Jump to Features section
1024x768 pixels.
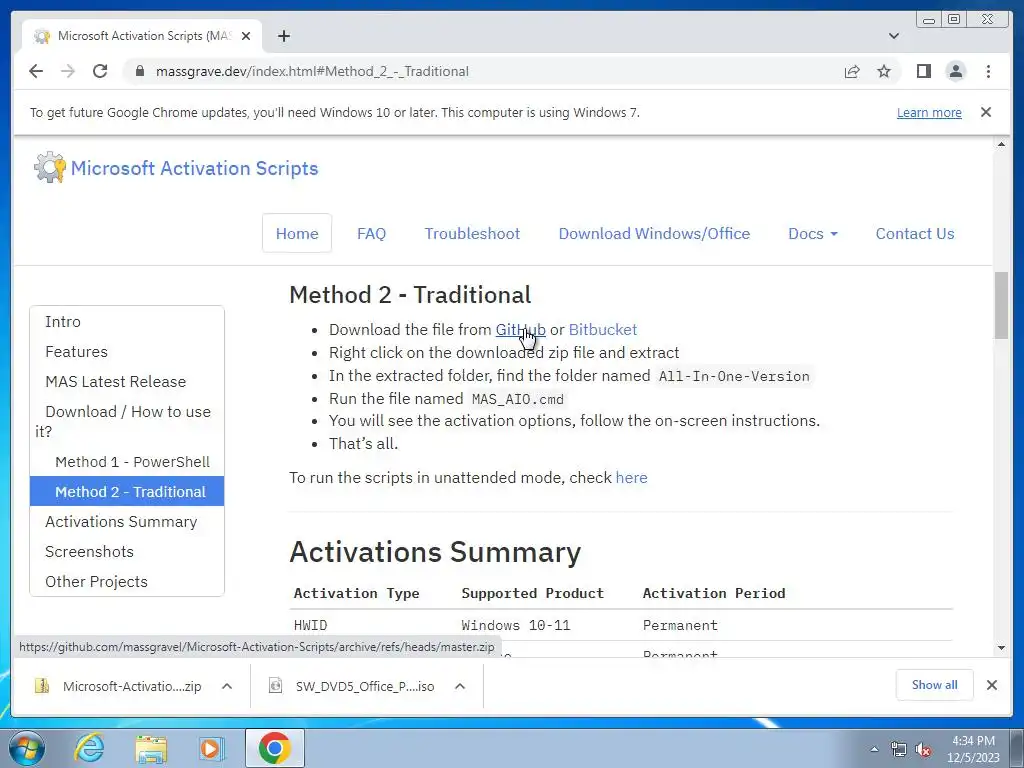[x=76, y=351]
